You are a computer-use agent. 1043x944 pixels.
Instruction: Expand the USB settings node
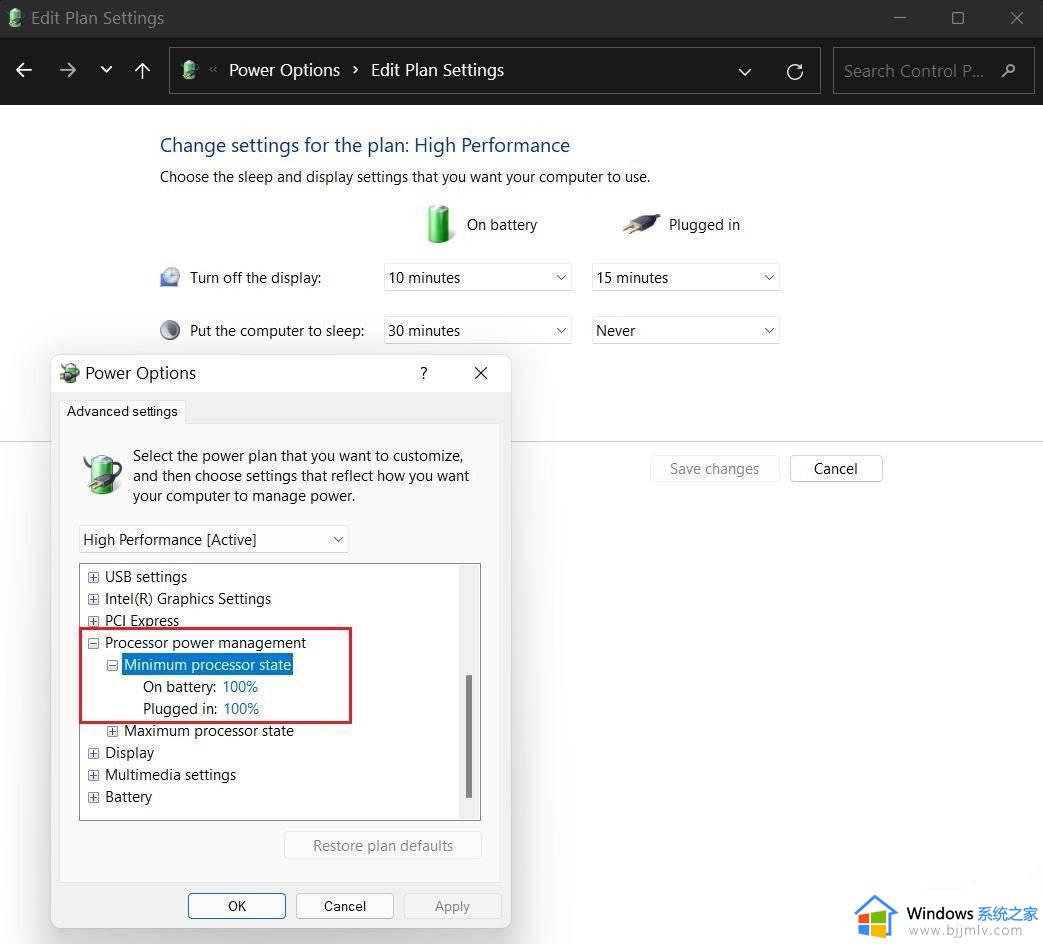[93, 577]
